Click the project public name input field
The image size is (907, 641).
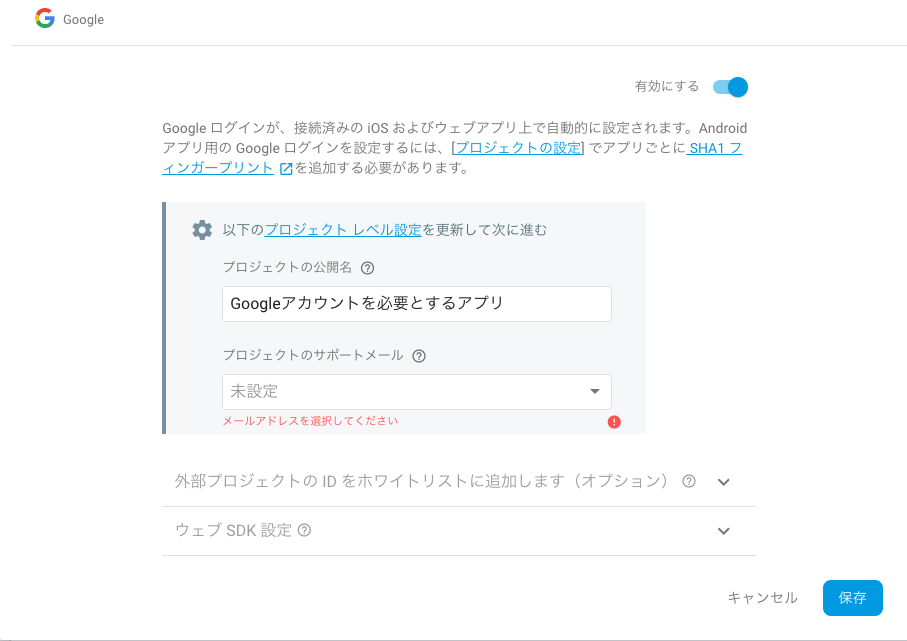coord(416,304)
